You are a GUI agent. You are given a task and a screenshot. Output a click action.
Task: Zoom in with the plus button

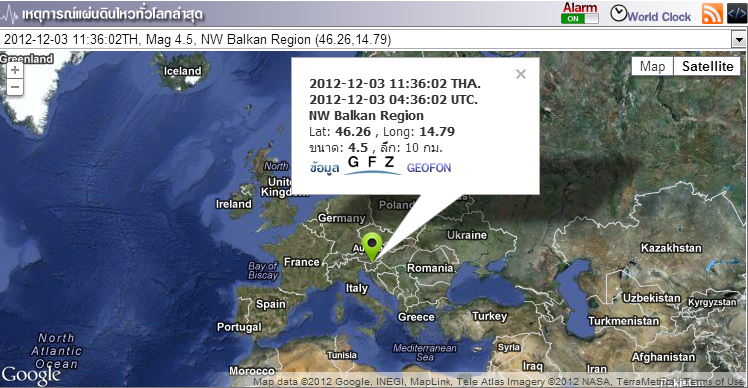click(x=15, y=70)
